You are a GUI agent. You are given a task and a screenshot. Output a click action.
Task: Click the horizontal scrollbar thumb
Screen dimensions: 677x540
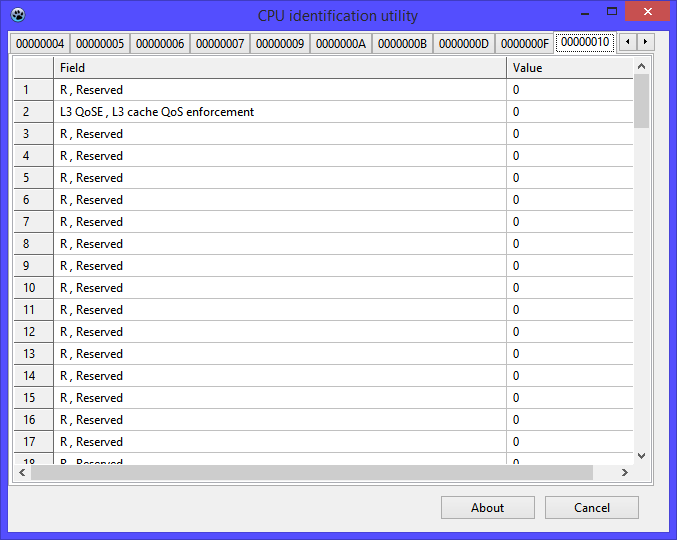[x=312, y=473]
